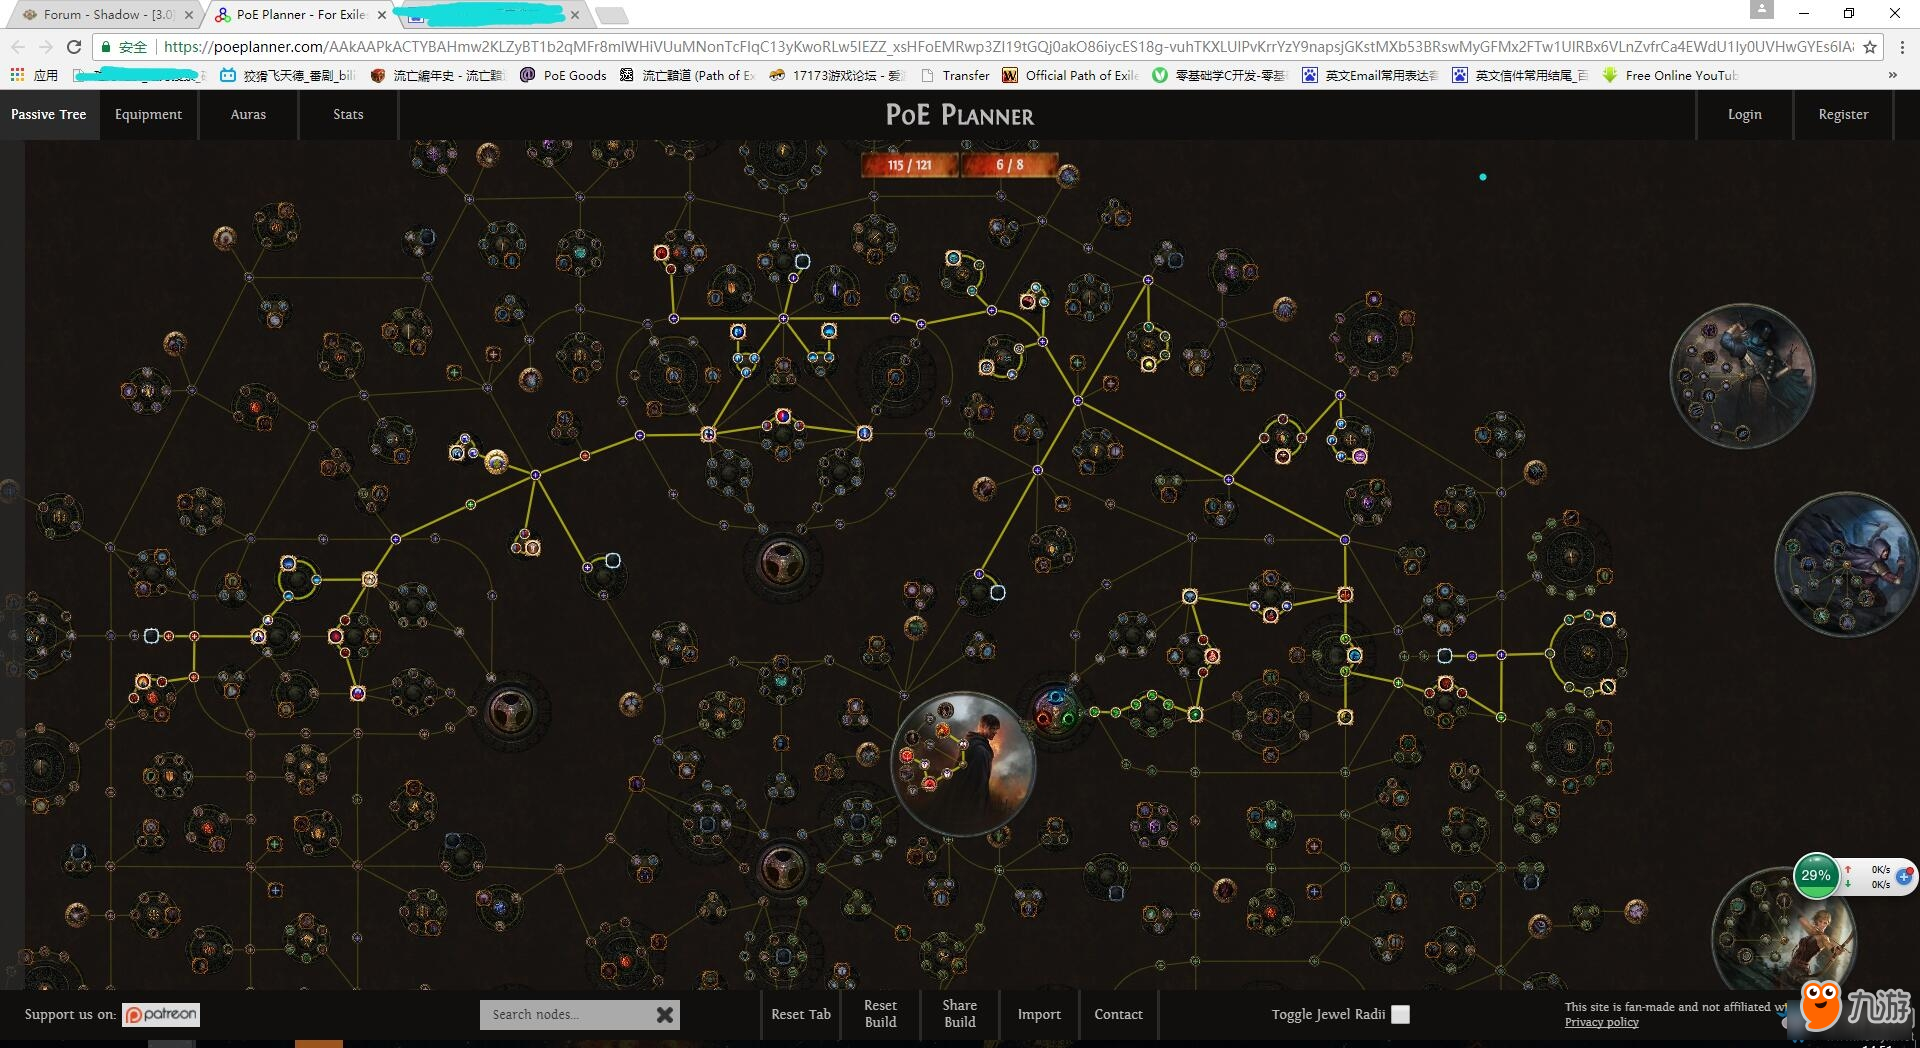
Task: Click the Reset Tab button
Action: [x=801, y=1014]
